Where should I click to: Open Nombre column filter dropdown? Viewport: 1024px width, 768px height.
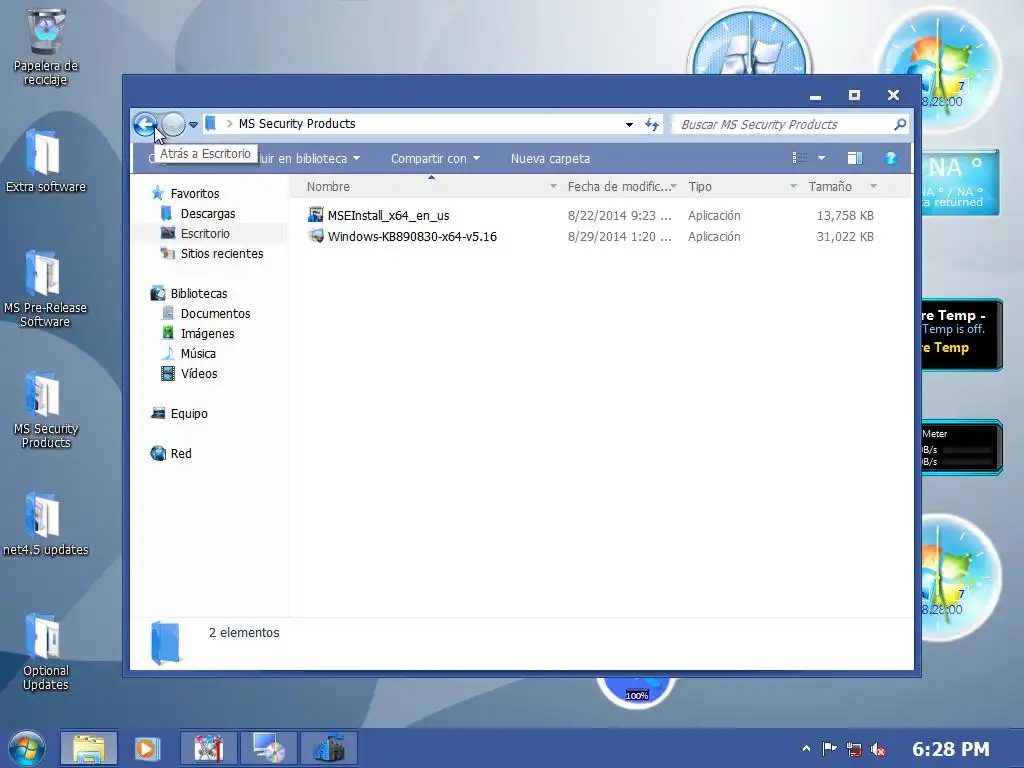pos(554,187)
